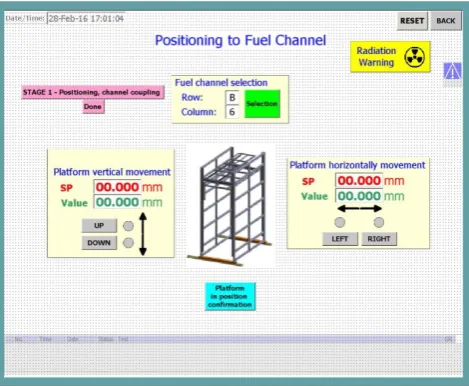
Task: Click the Date column header in alarm list
Action: point(72,339)
